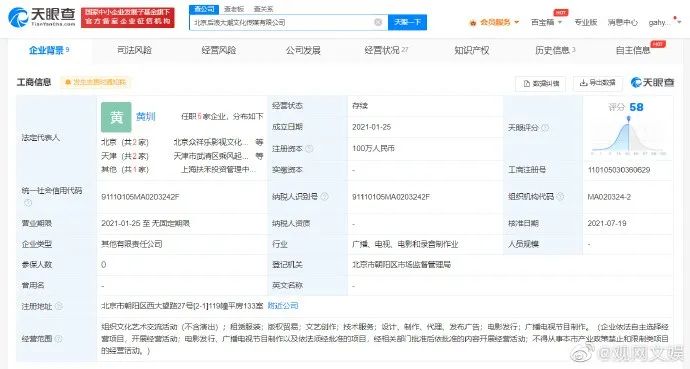The height and width of the screenshot is (369, 690).
Task: Click the credit code 91110105MA0203242F under 统一社会信用代码
Action: [140, 197]
